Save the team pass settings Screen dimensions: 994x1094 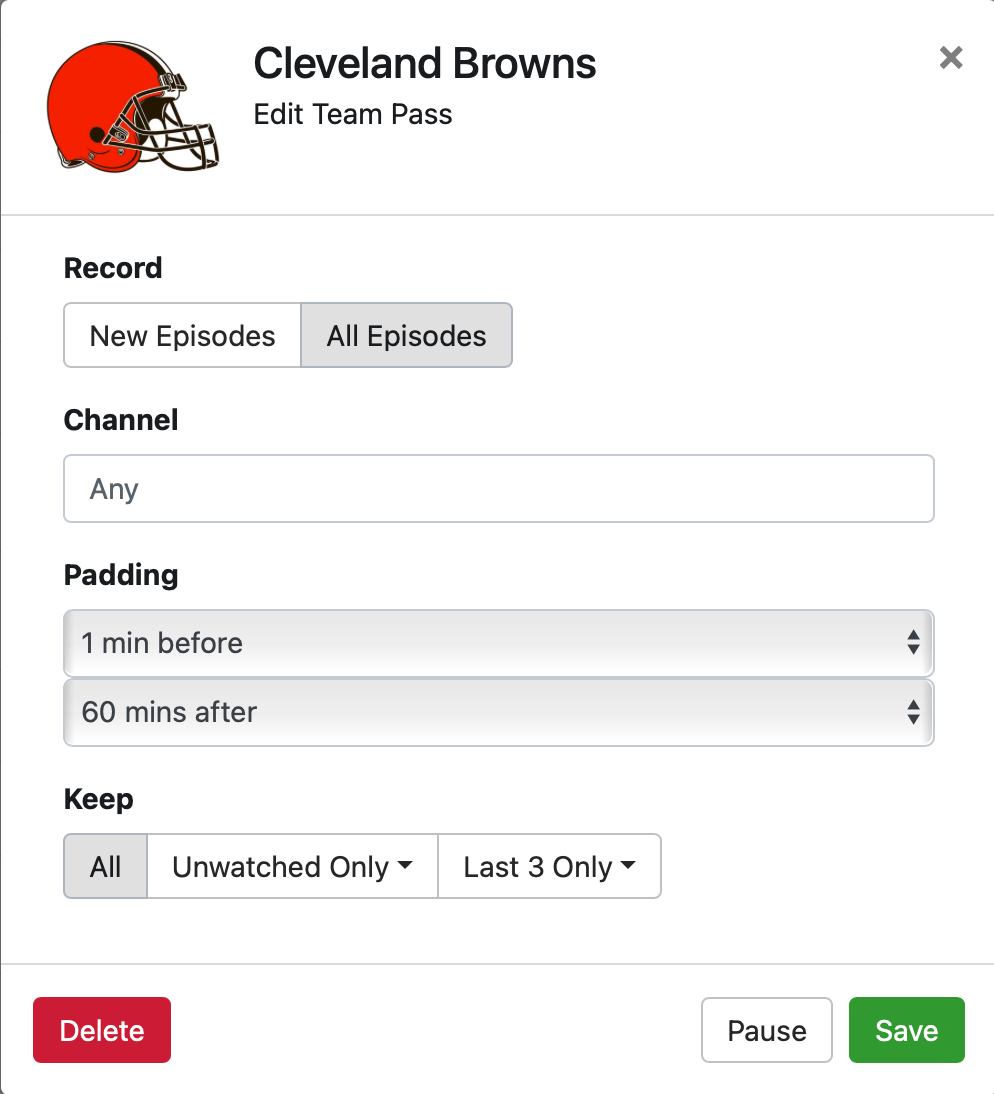click(906, 1030)
